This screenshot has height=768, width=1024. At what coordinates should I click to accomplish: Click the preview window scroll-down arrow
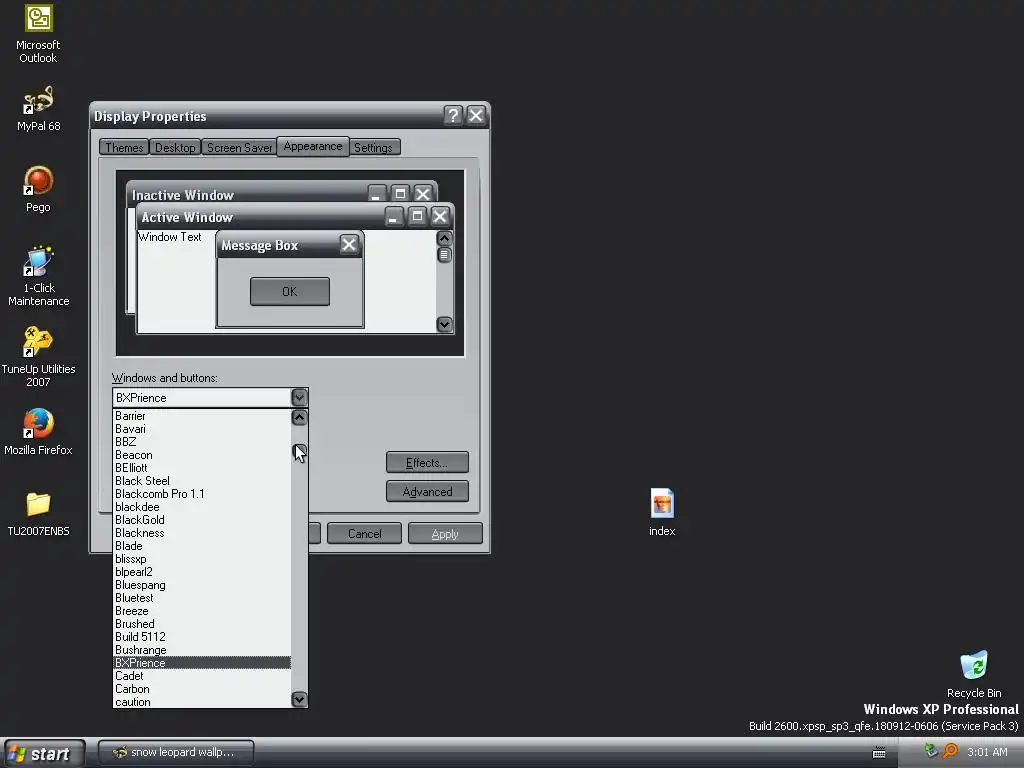(444, 324)
